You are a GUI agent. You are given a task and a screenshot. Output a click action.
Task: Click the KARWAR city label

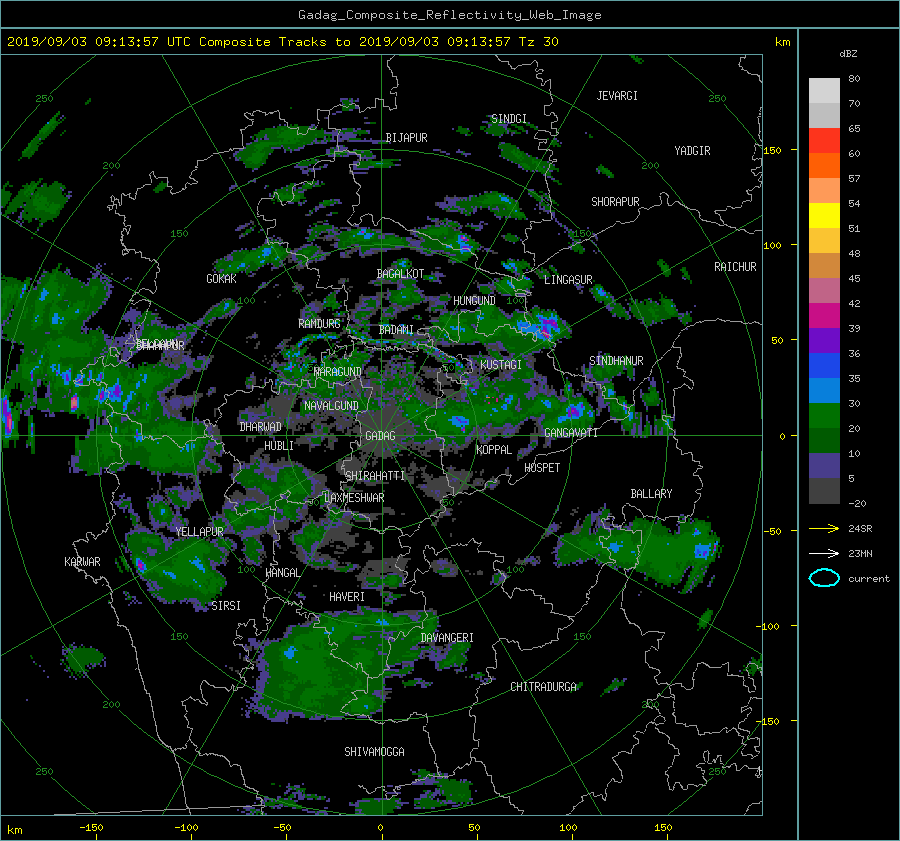point(82,562)
